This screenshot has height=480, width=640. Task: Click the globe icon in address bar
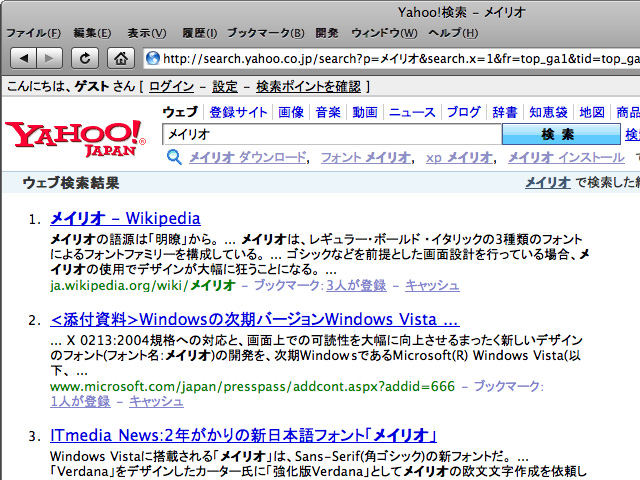click(x=153, y=58)
